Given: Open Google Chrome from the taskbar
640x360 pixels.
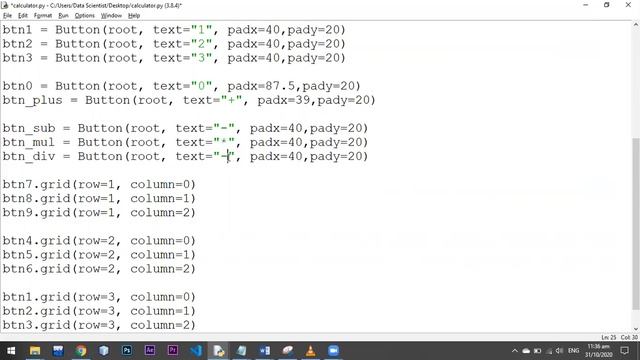Looking at the screenshot, I should [80, 351].
